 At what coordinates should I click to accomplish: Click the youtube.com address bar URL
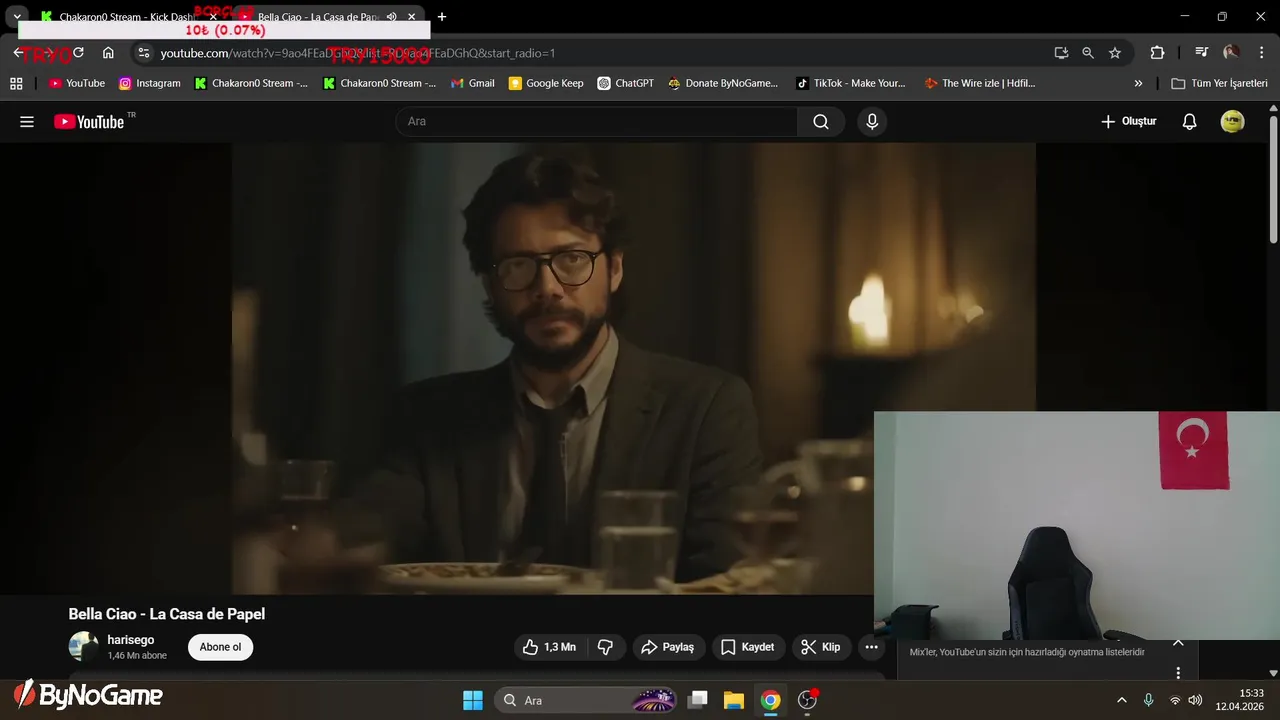tap(358, 53)
